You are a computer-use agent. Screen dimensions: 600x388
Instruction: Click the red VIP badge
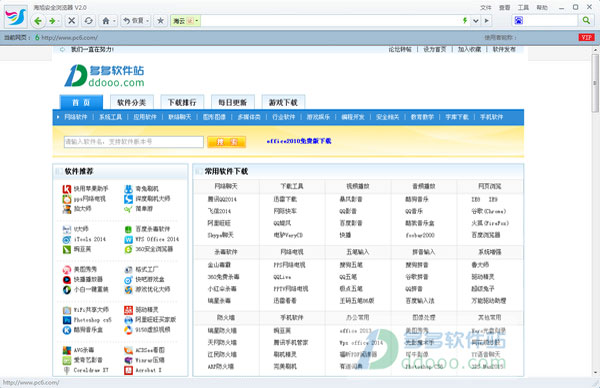point(586,37)
